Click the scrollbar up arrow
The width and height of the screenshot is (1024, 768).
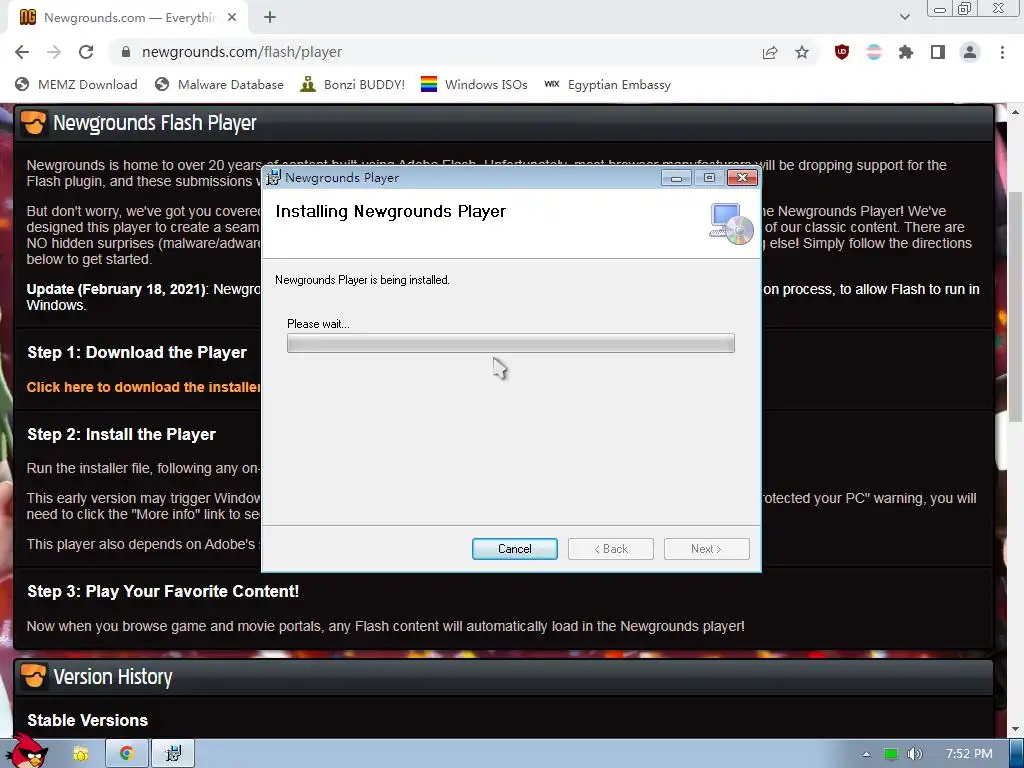tap(1016, 112)
